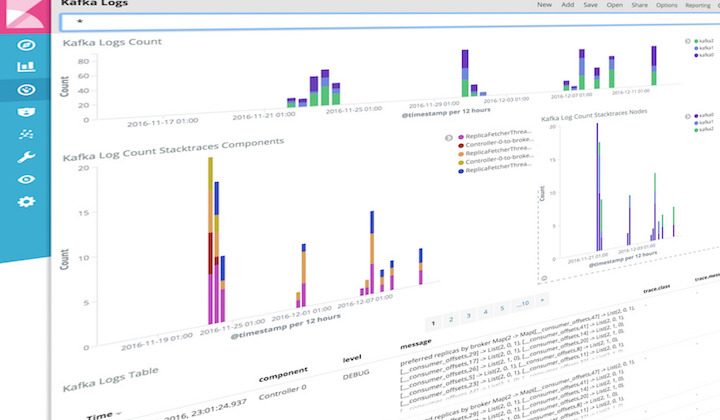
Task: Click Options in the top menu
Action: click(x=666, y=5)
